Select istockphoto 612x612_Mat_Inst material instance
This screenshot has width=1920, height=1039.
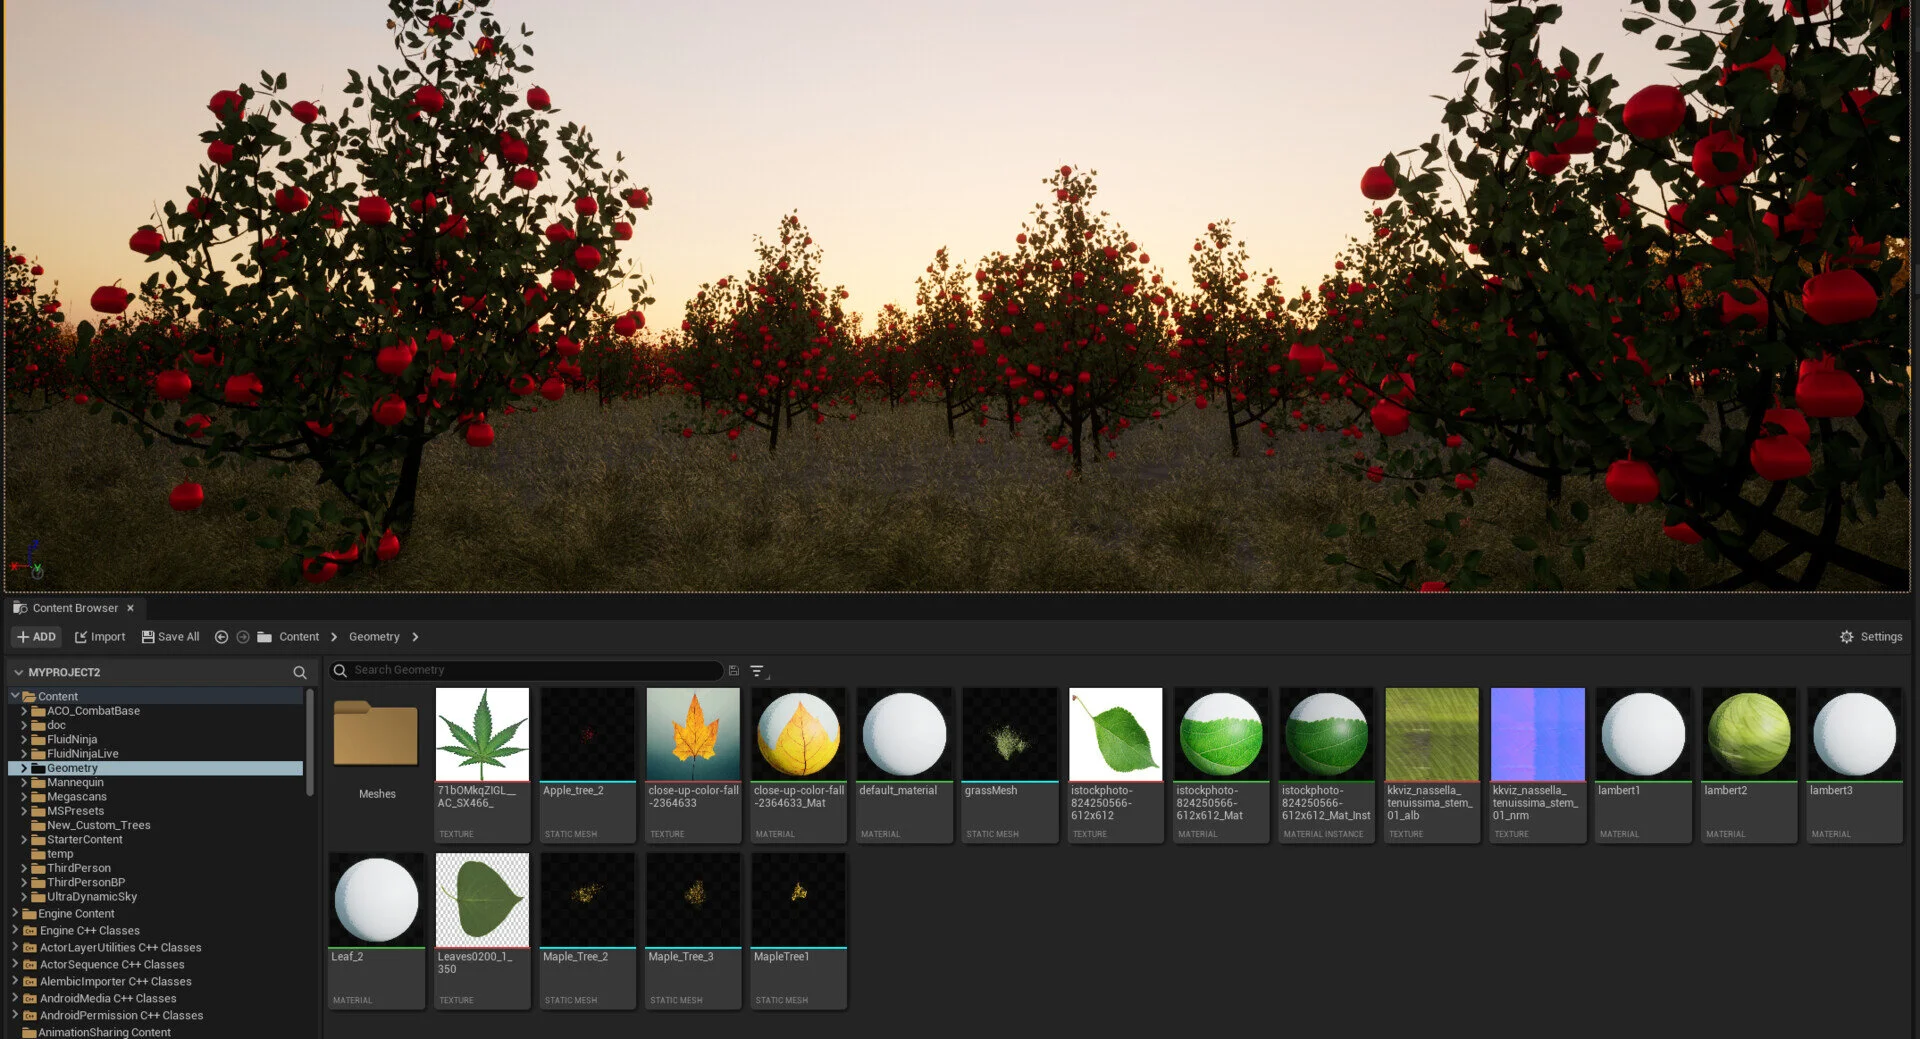click(1326, 764)
